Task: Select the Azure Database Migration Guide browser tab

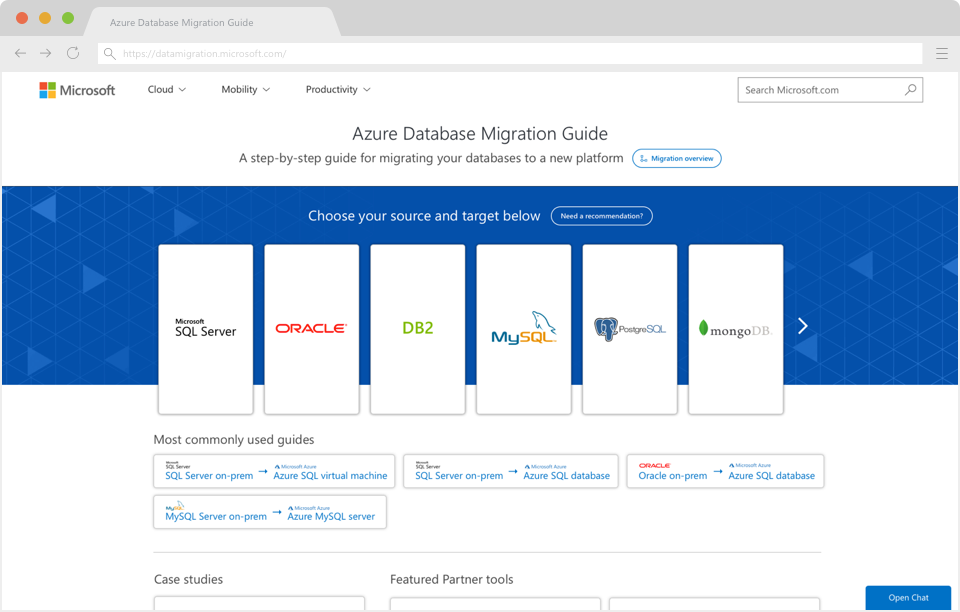Action: point(212,23)
